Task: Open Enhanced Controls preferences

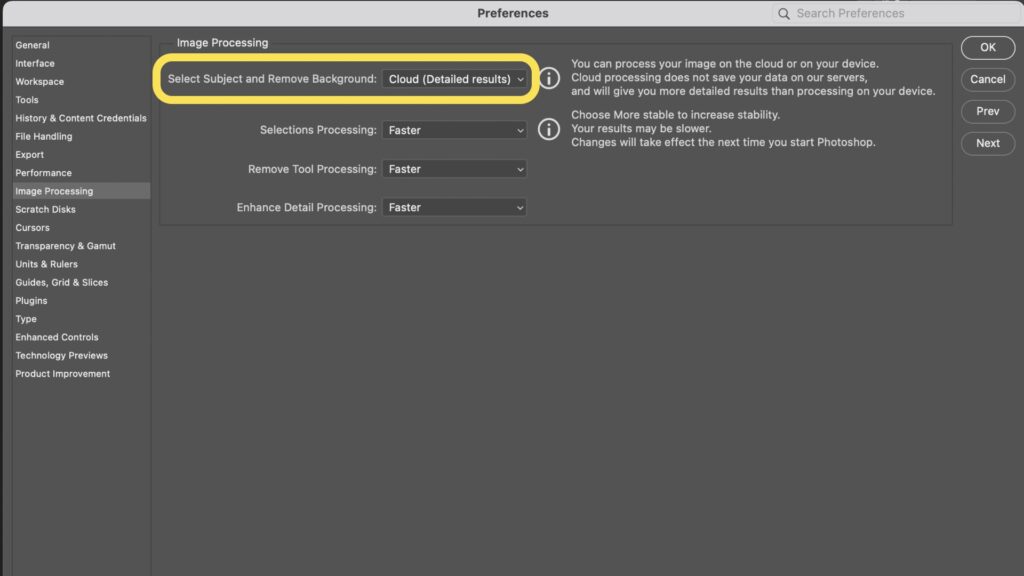Action: (x=57, y=338)
